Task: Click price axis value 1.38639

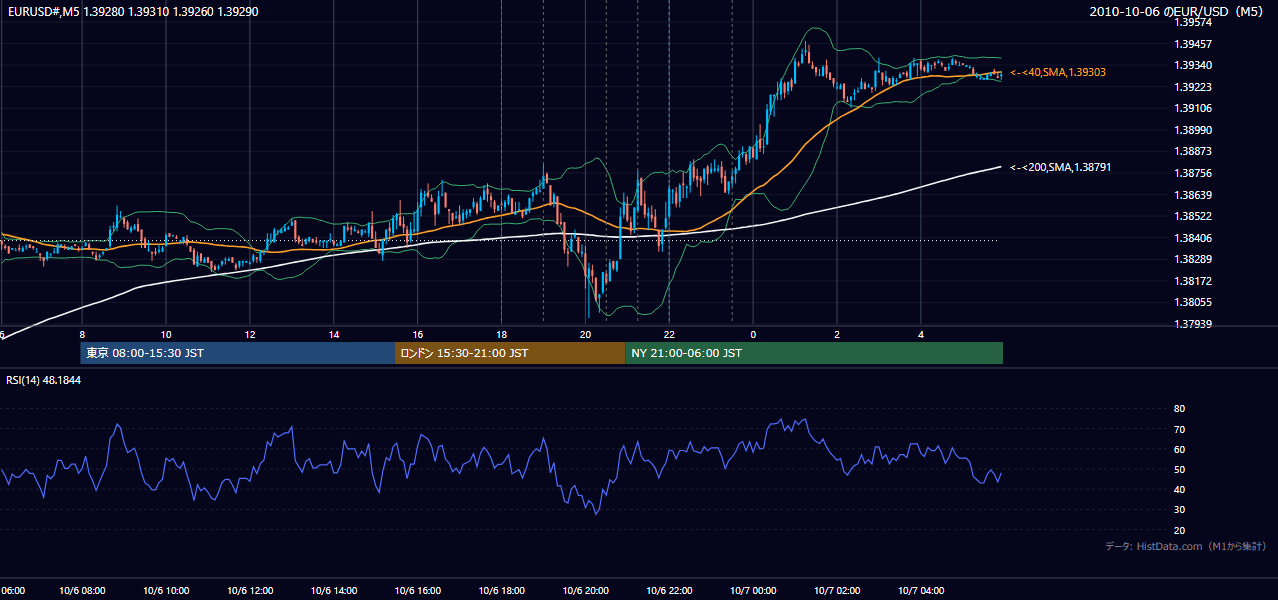Action: [1192, 195]
